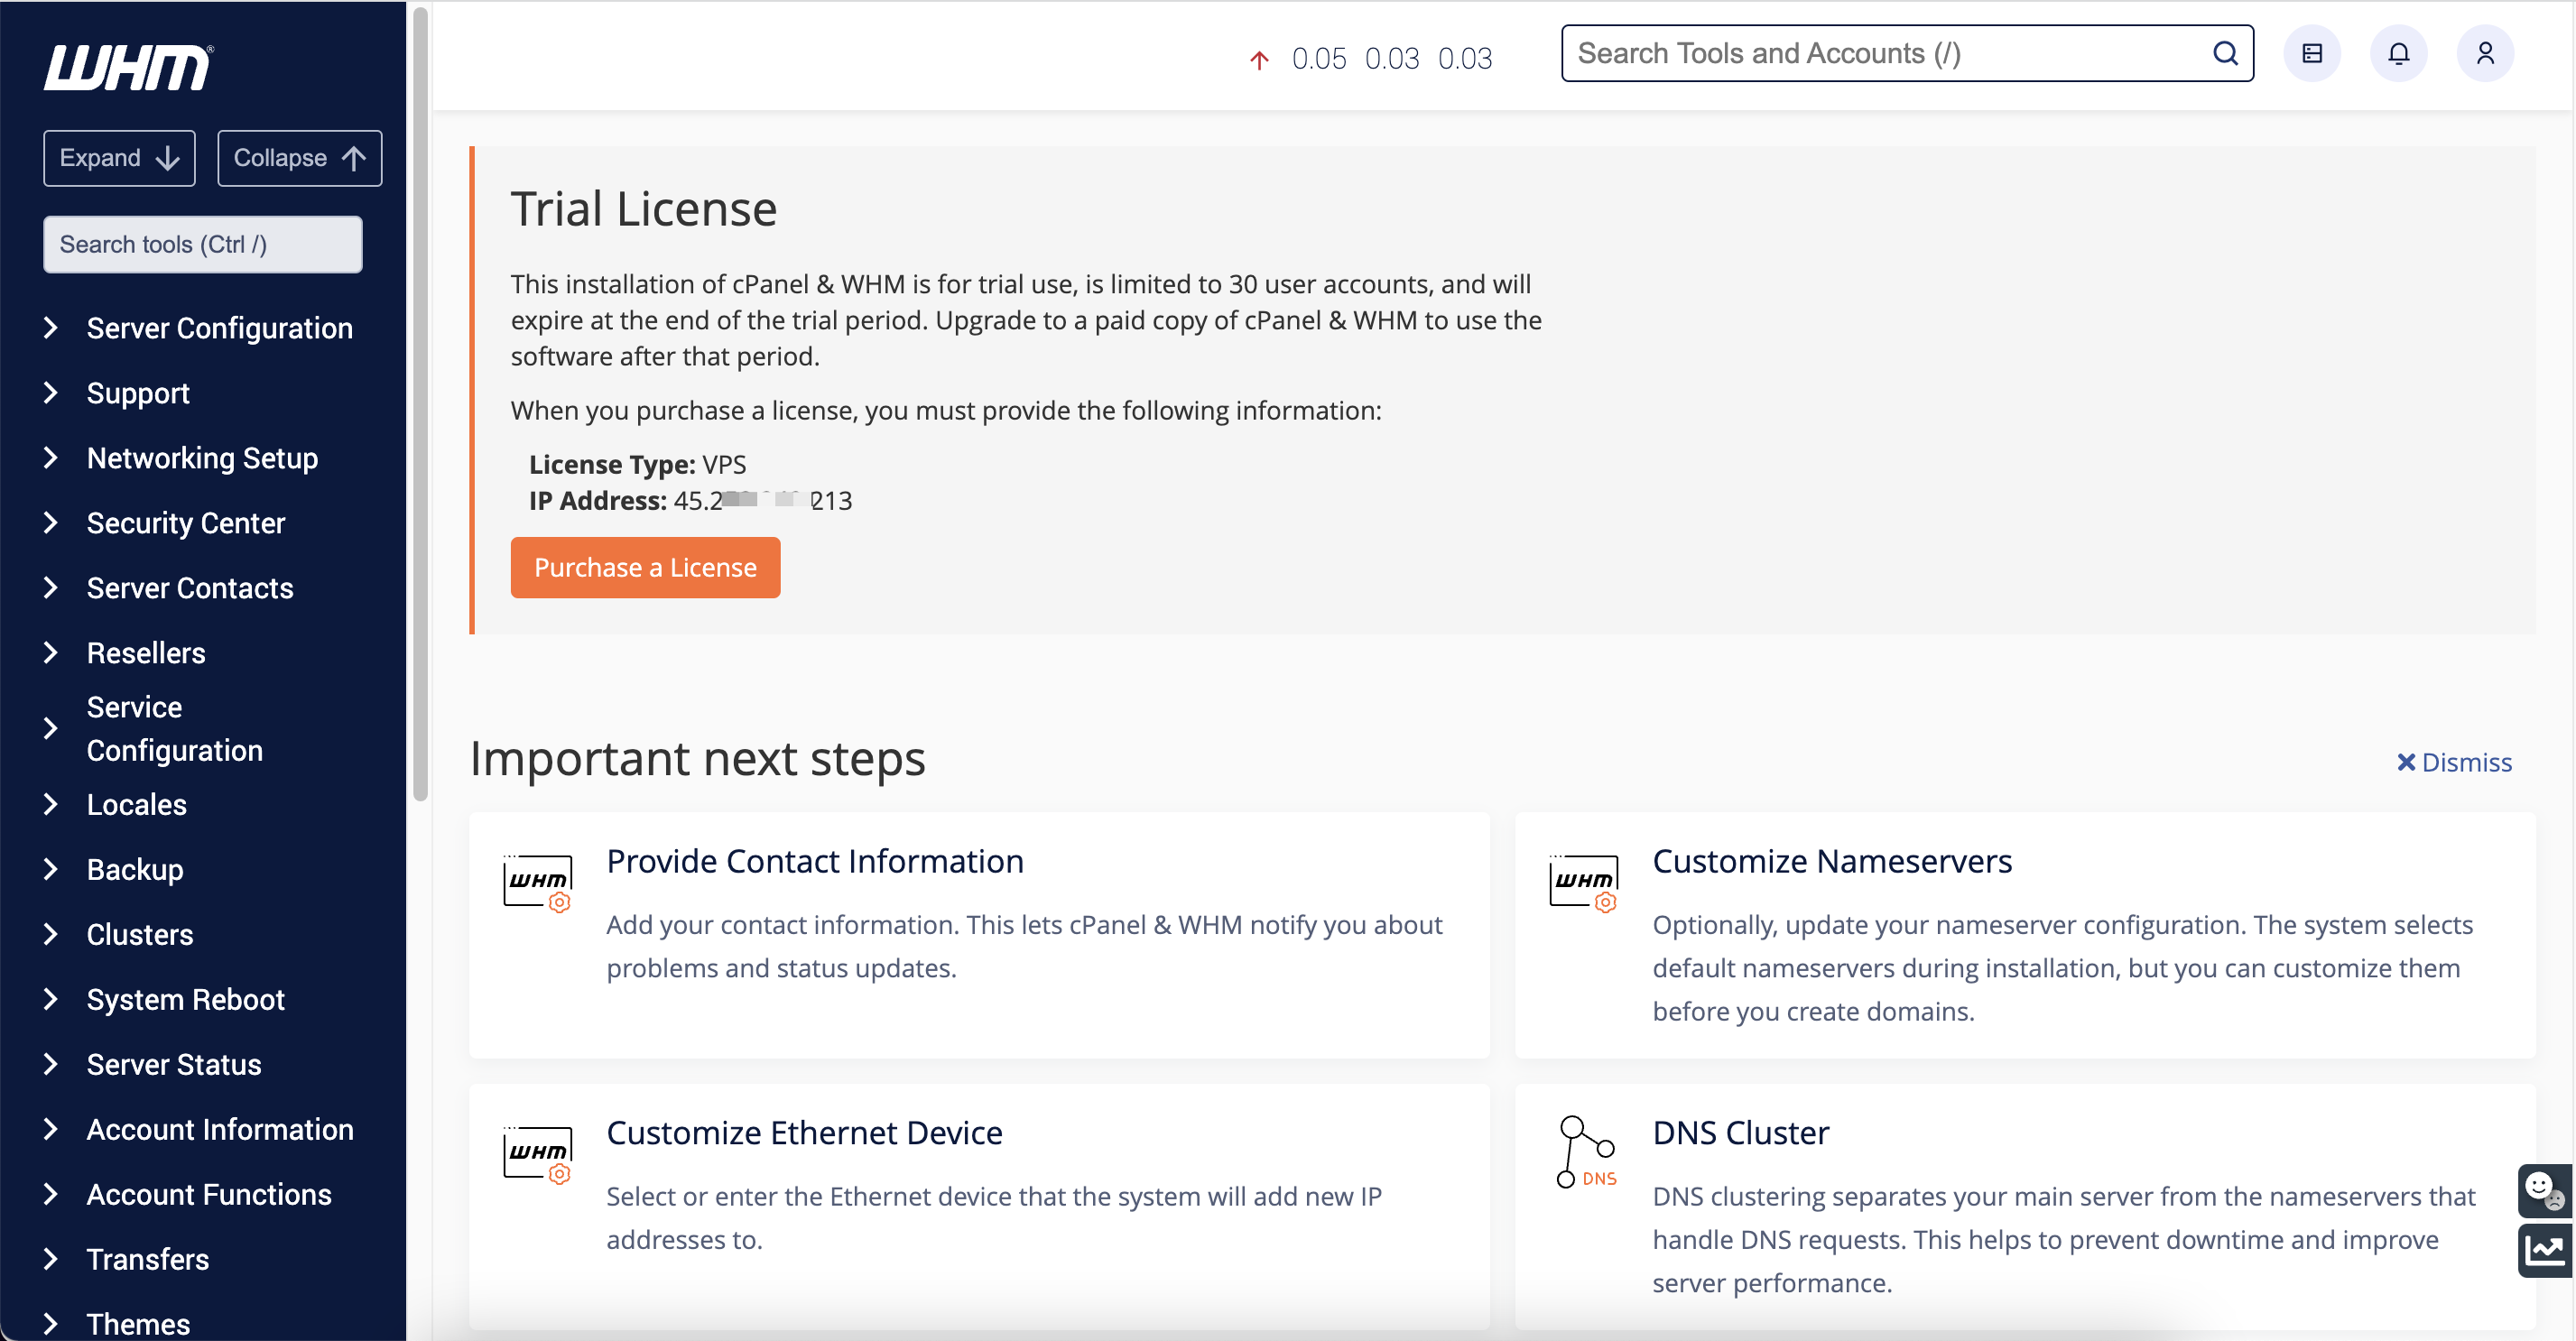Expand the Resellers chevron

(x=50, y=653)
